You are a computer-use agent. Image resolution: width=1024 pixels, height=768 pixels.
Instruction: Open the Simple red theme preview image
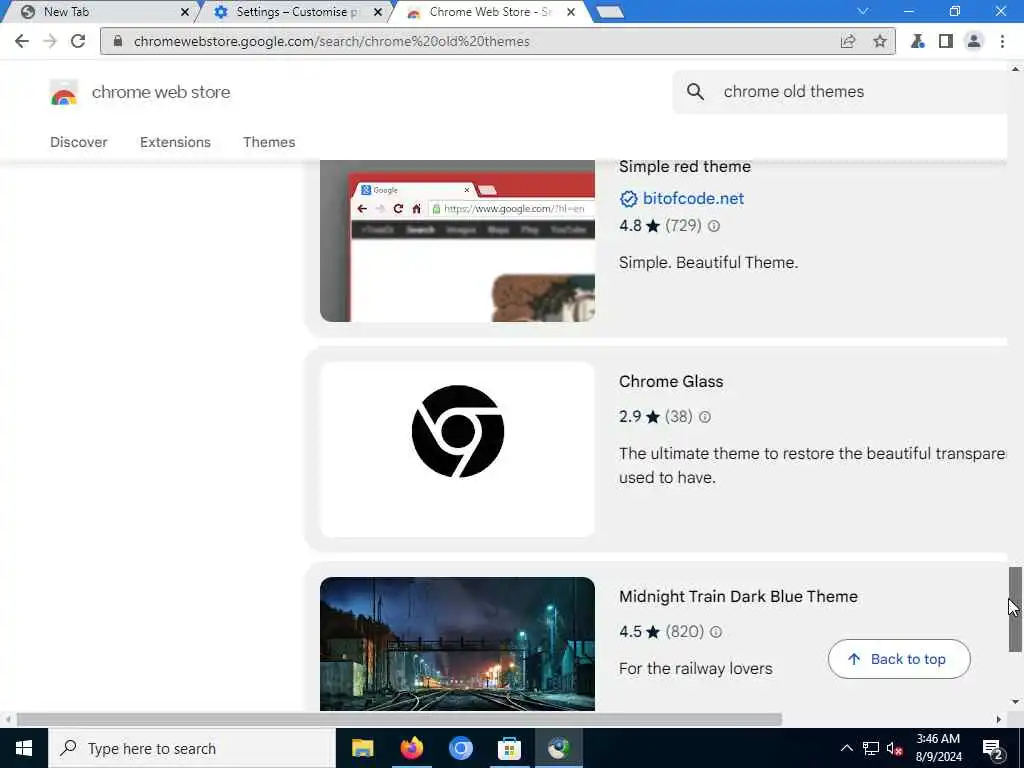click(457, 241)
